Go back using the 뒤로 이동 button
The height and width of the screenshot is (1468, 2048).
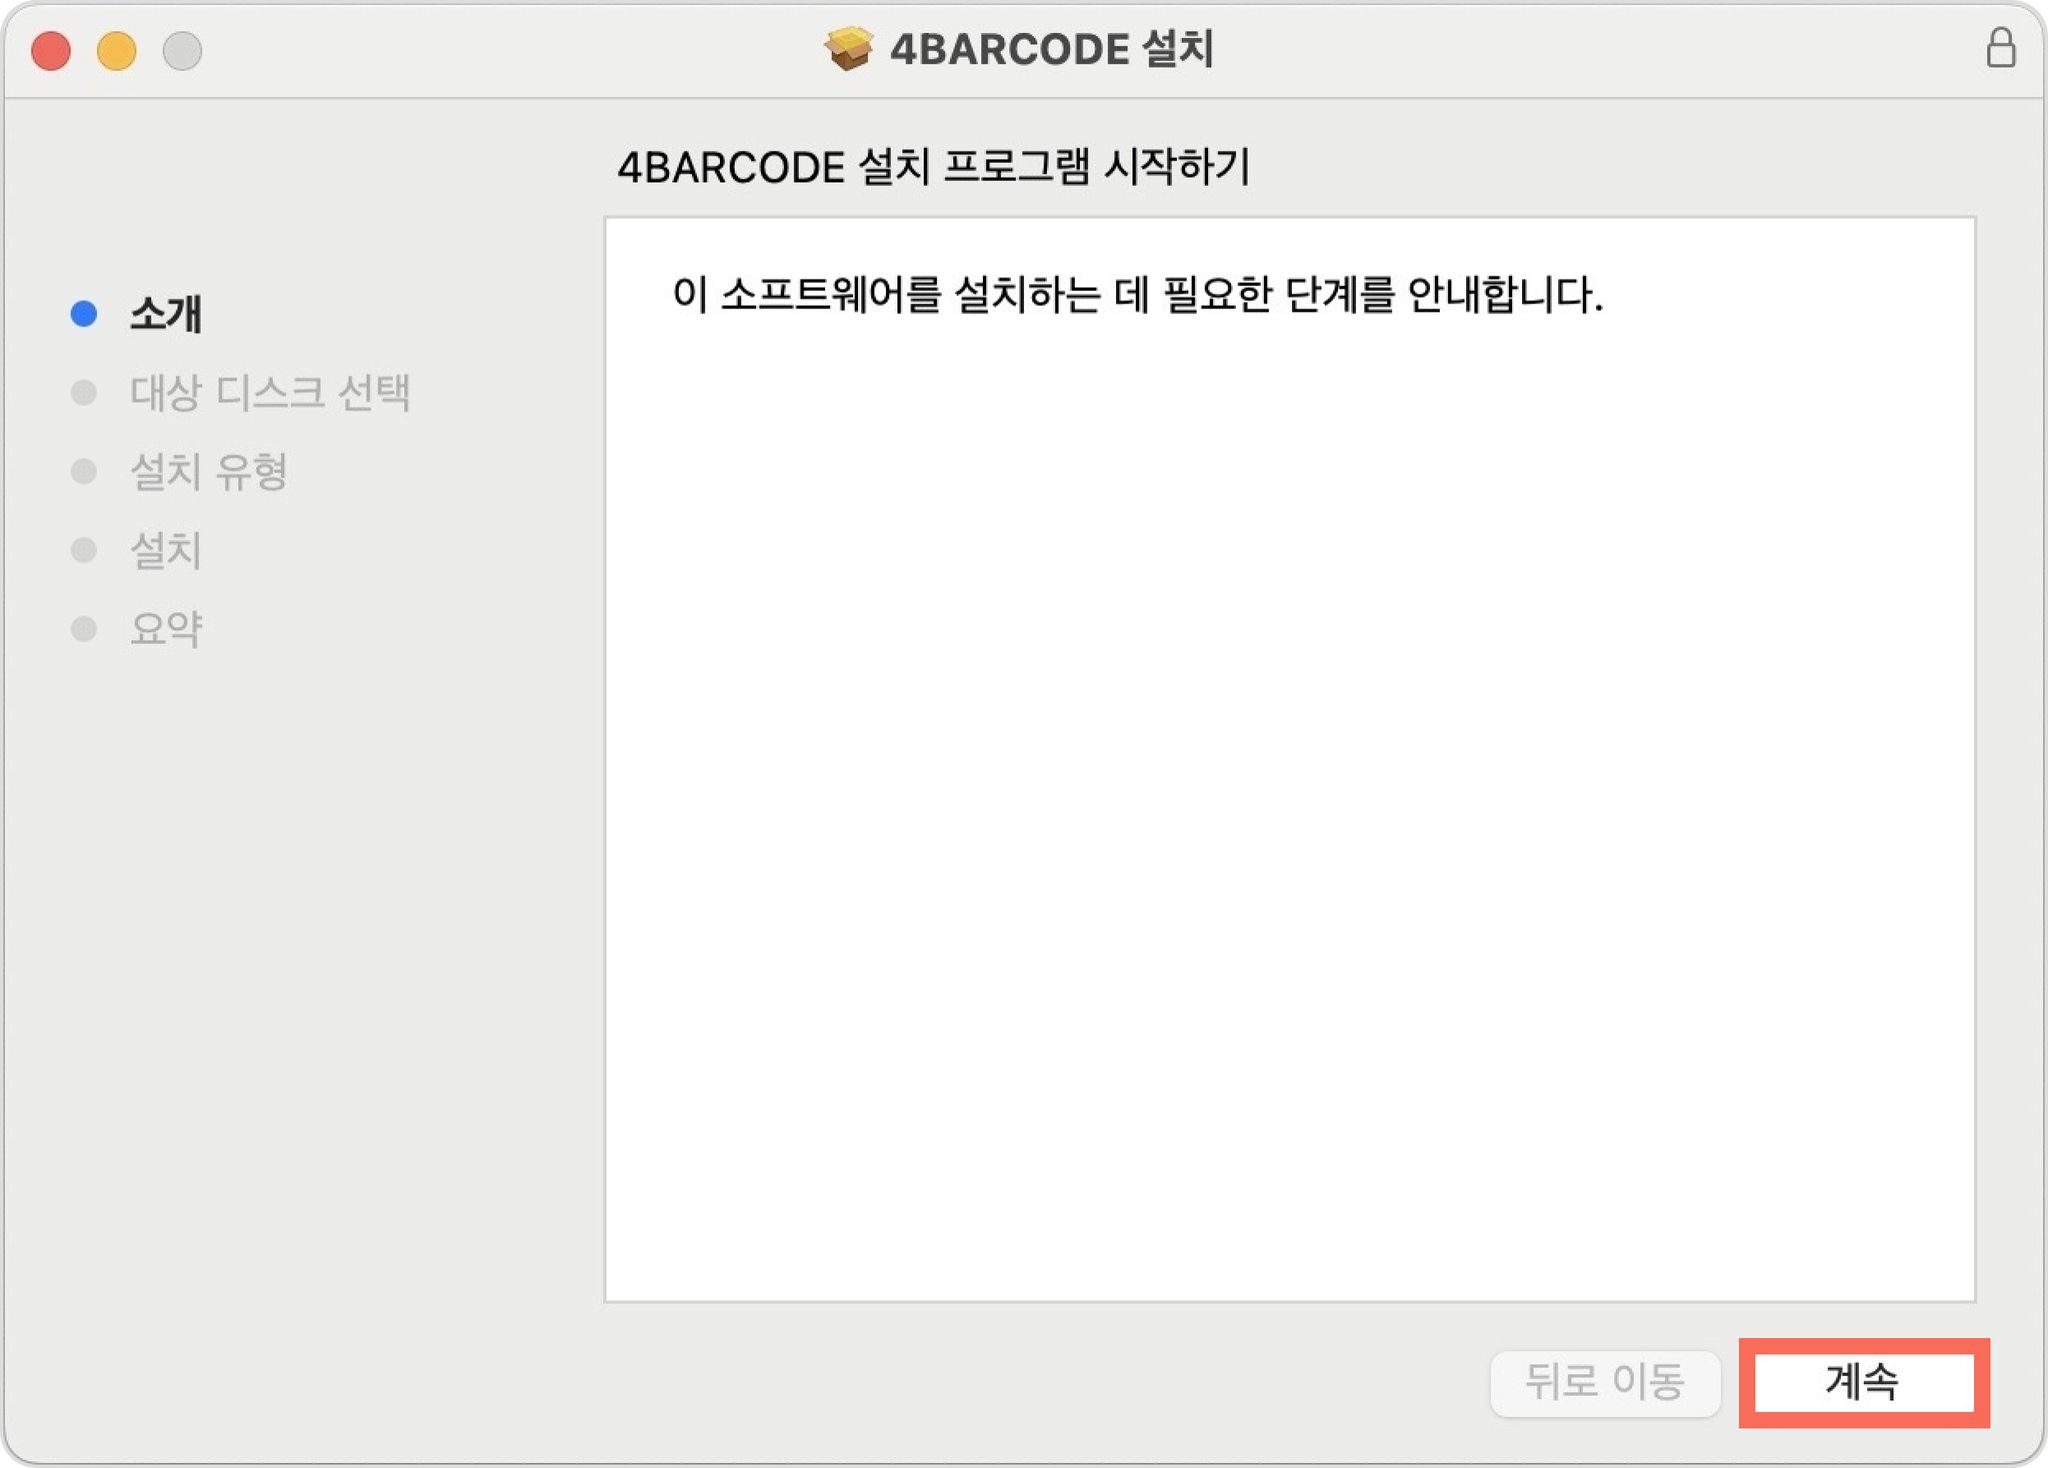[1605, 1383]
